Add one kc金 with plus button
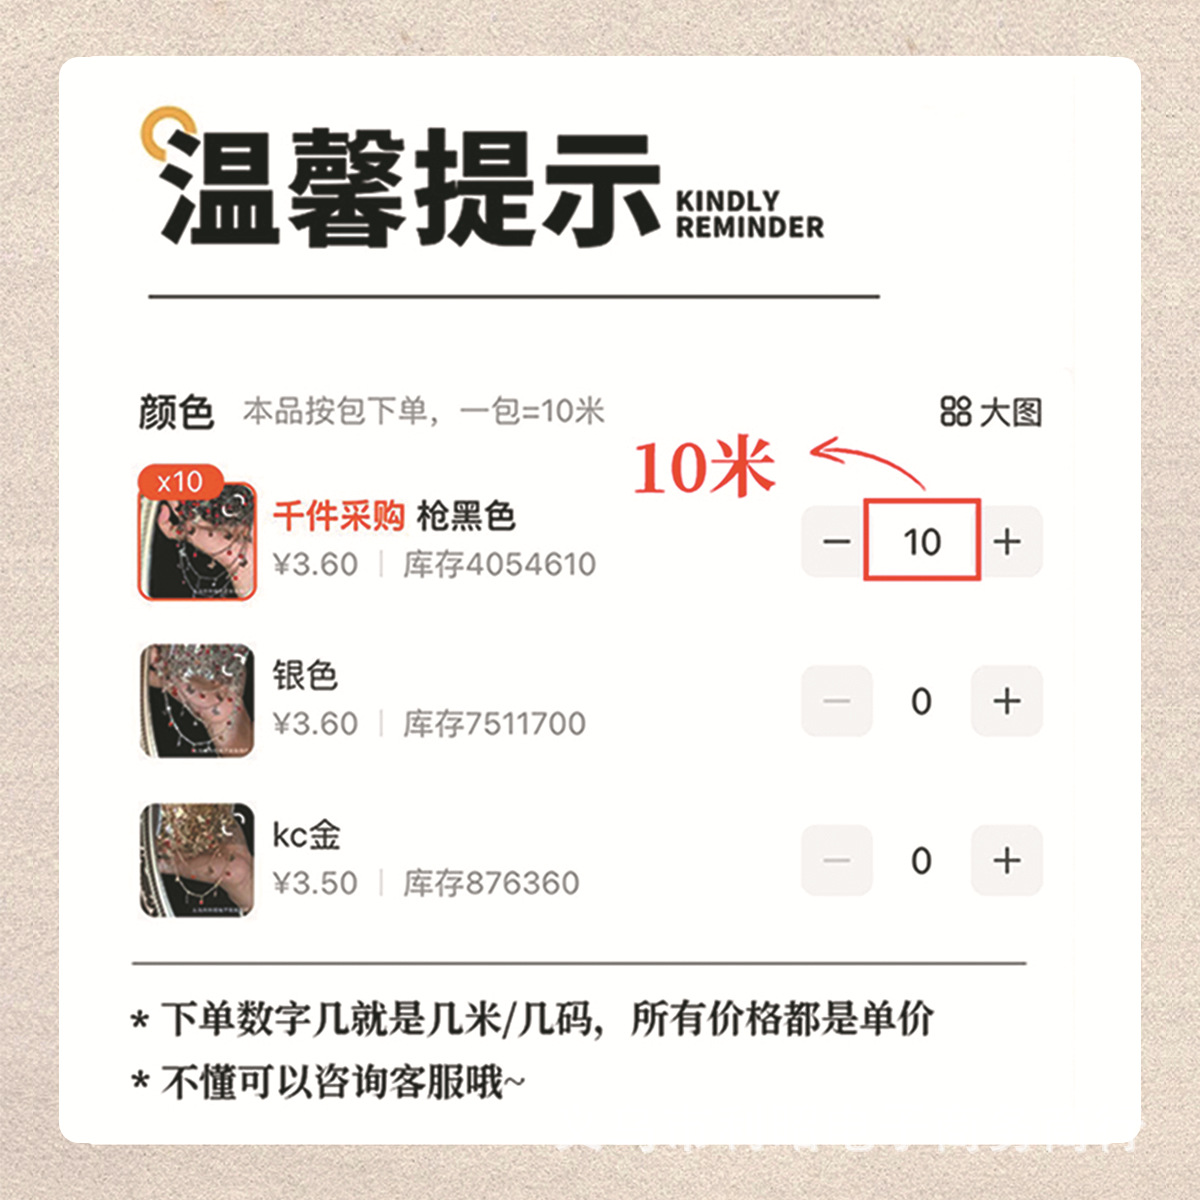This screenshot has width=1200, height=1200. pyautogui.click(x=1007, y=860)
